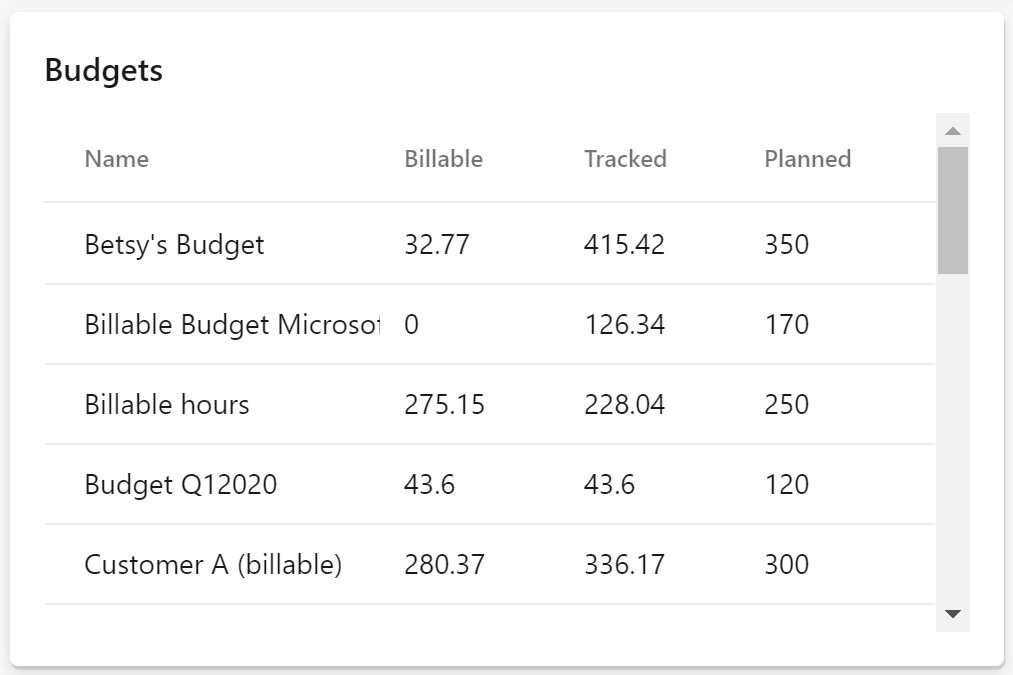Screen dimensions: 1013x675
Task: Click billable value 0 in Billable Budget Microsoft row
Action: coord(412,324)
